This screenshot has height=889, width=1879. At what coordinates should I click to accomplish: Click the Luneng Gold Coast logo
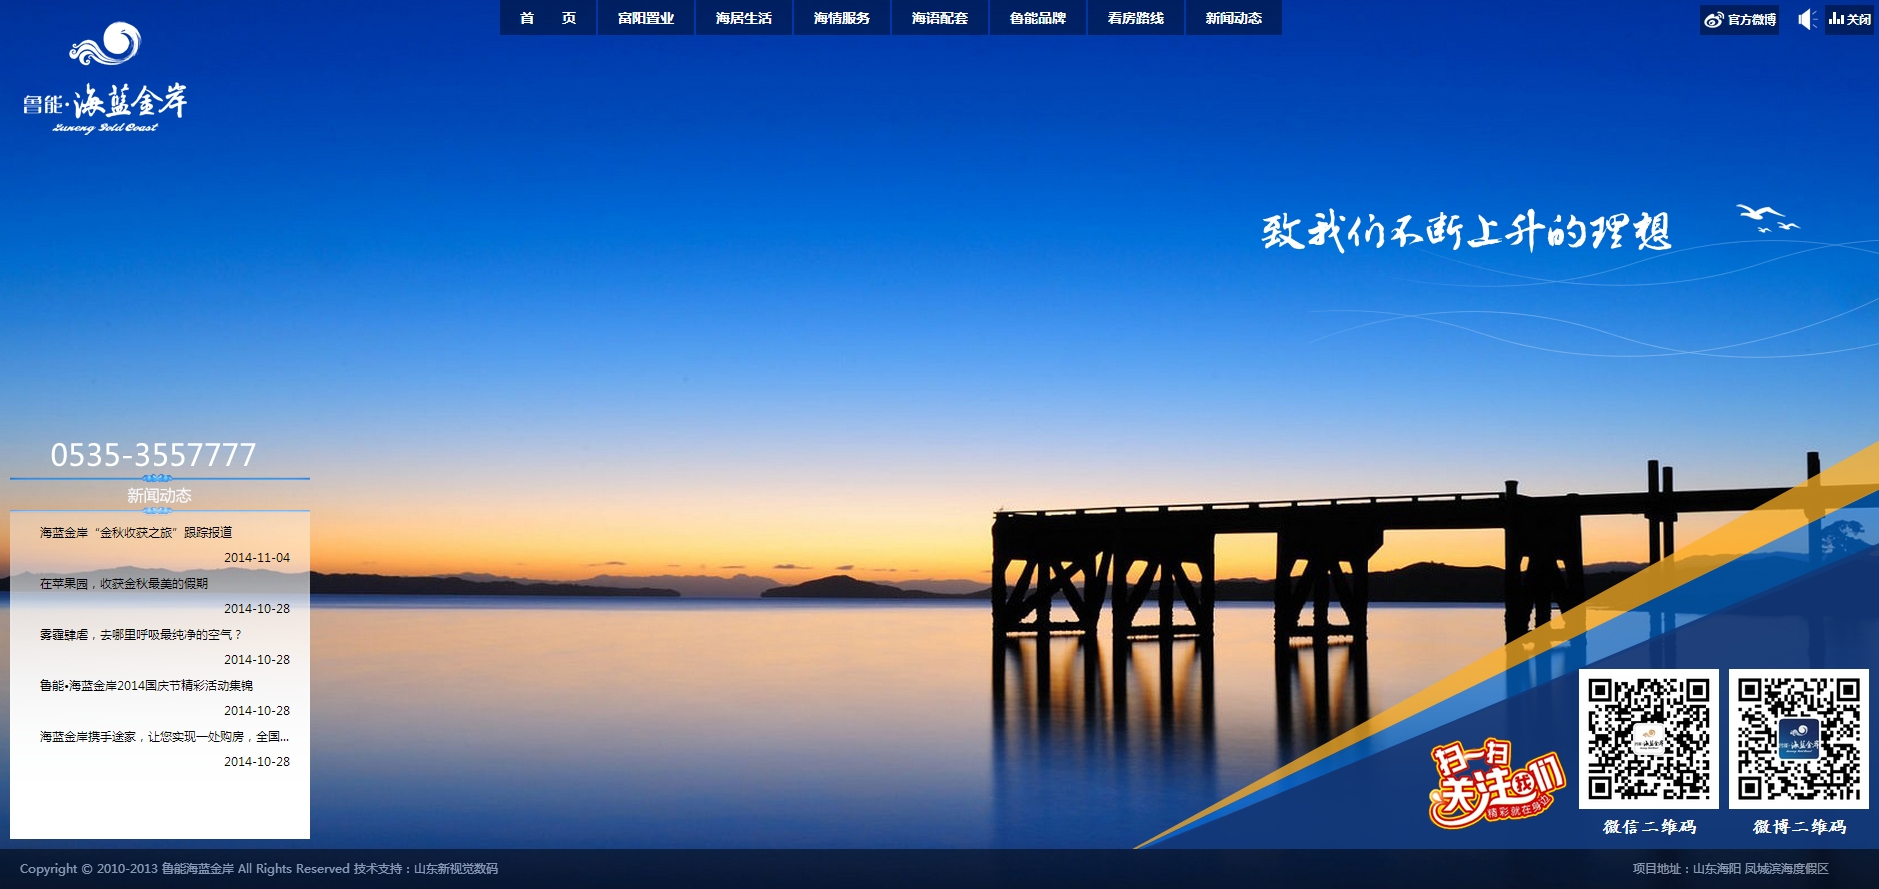tap(105, 80)
